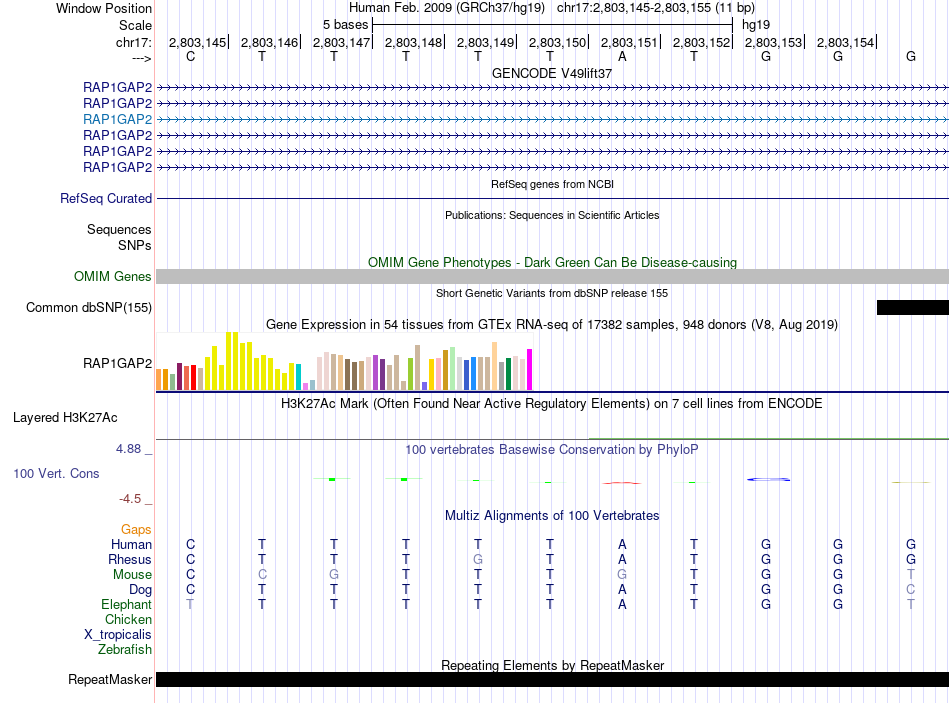Click the '5 bases' scale bar text
The height and width of the screenshot is (703, 950).
coord(345,25)
